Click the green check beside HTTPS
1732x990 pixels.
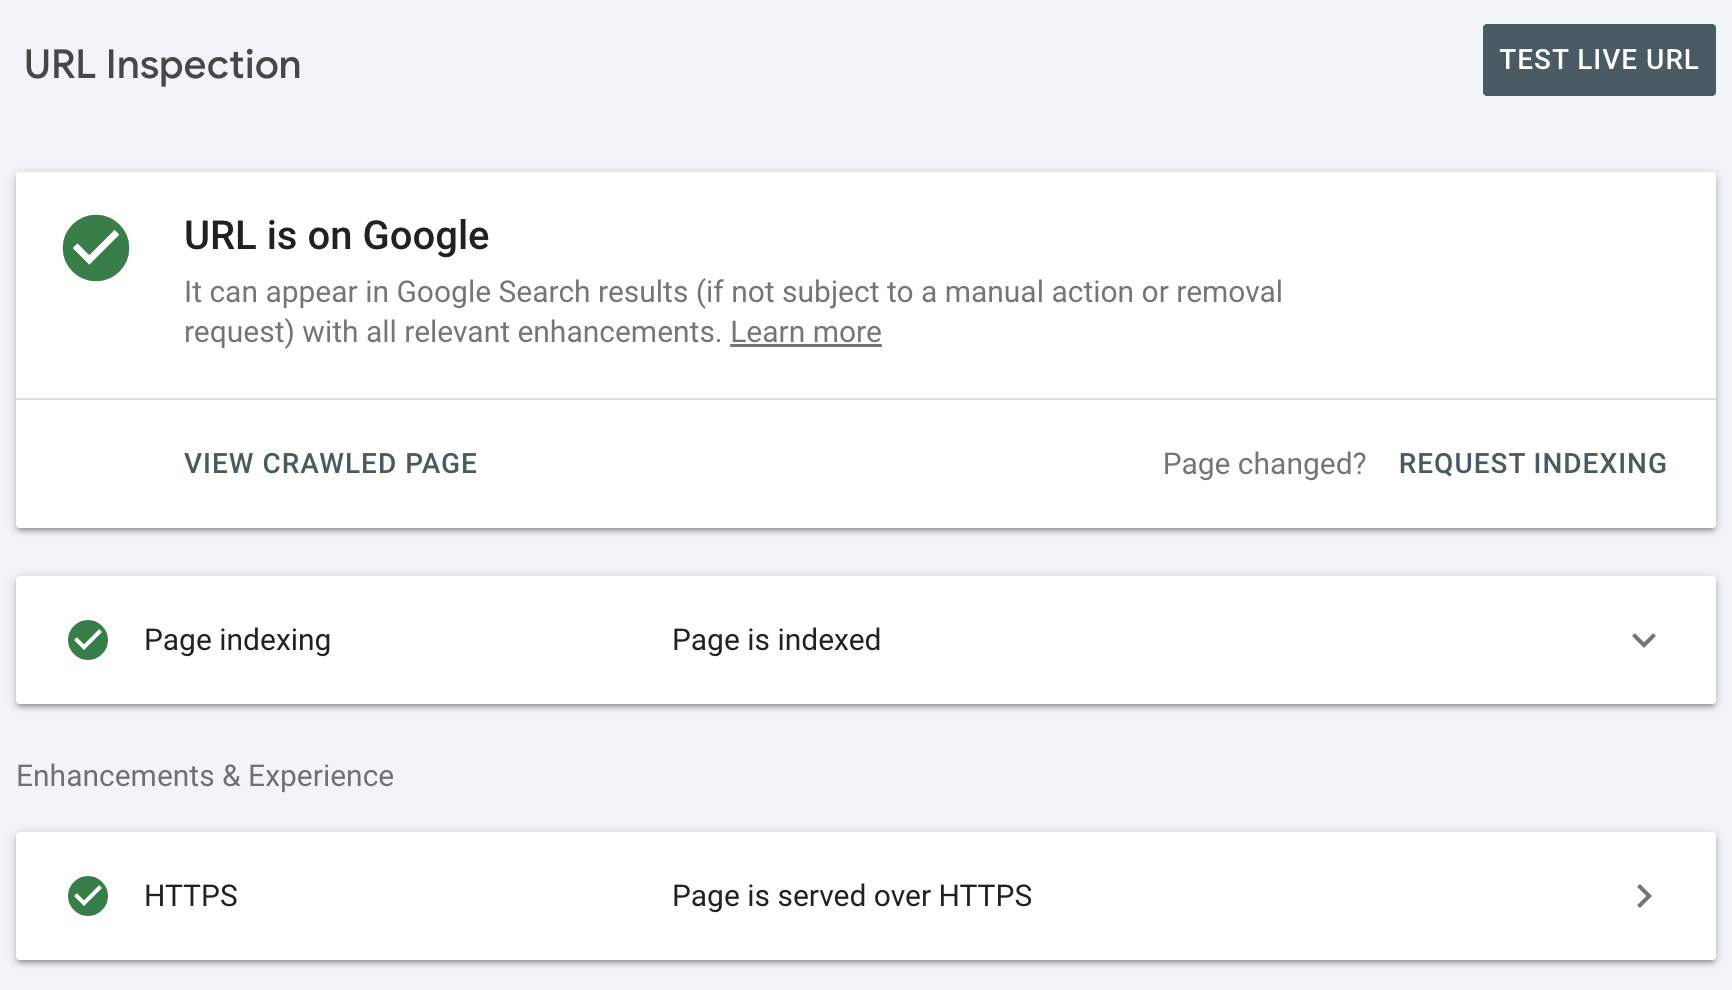[88, 896]
